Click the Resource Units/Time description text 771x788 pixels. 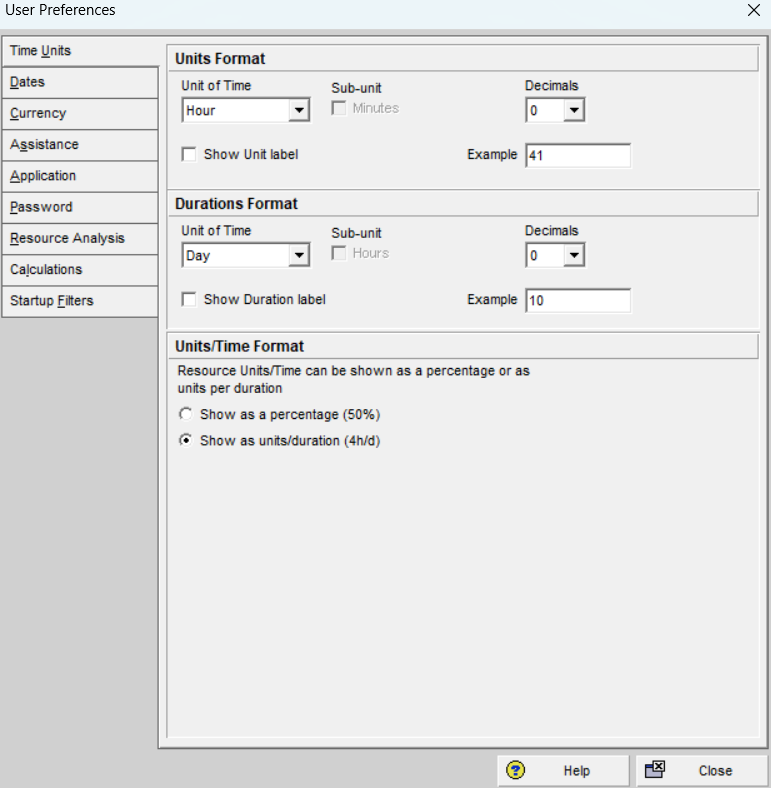pyautogui.click(x=353, y=379)
